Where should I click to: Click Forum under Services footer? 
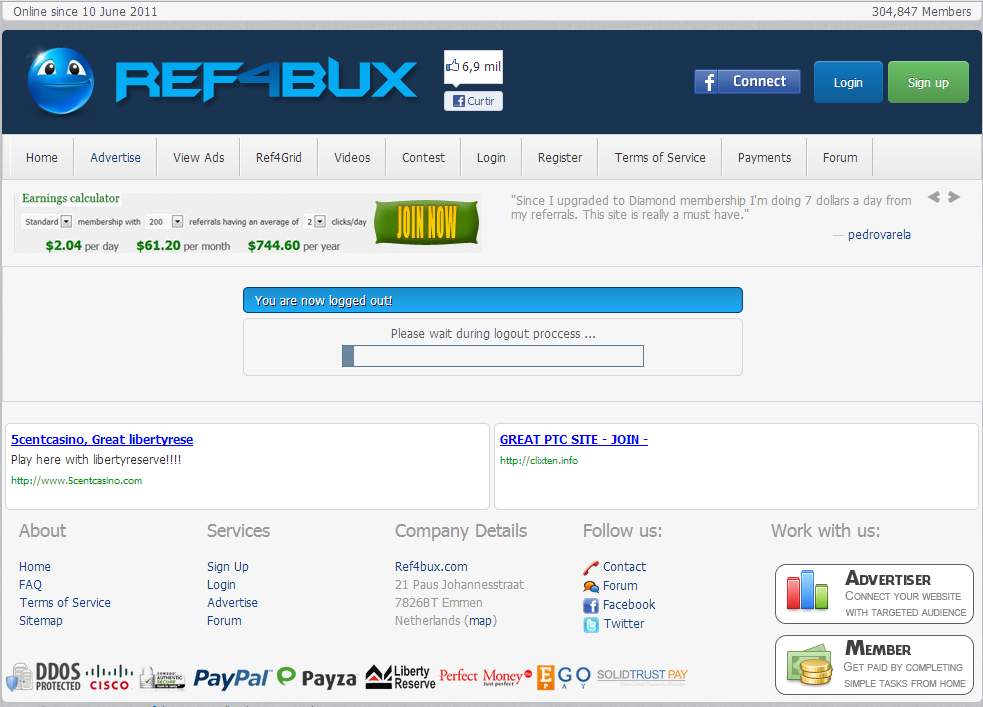(x=224, y=621)
